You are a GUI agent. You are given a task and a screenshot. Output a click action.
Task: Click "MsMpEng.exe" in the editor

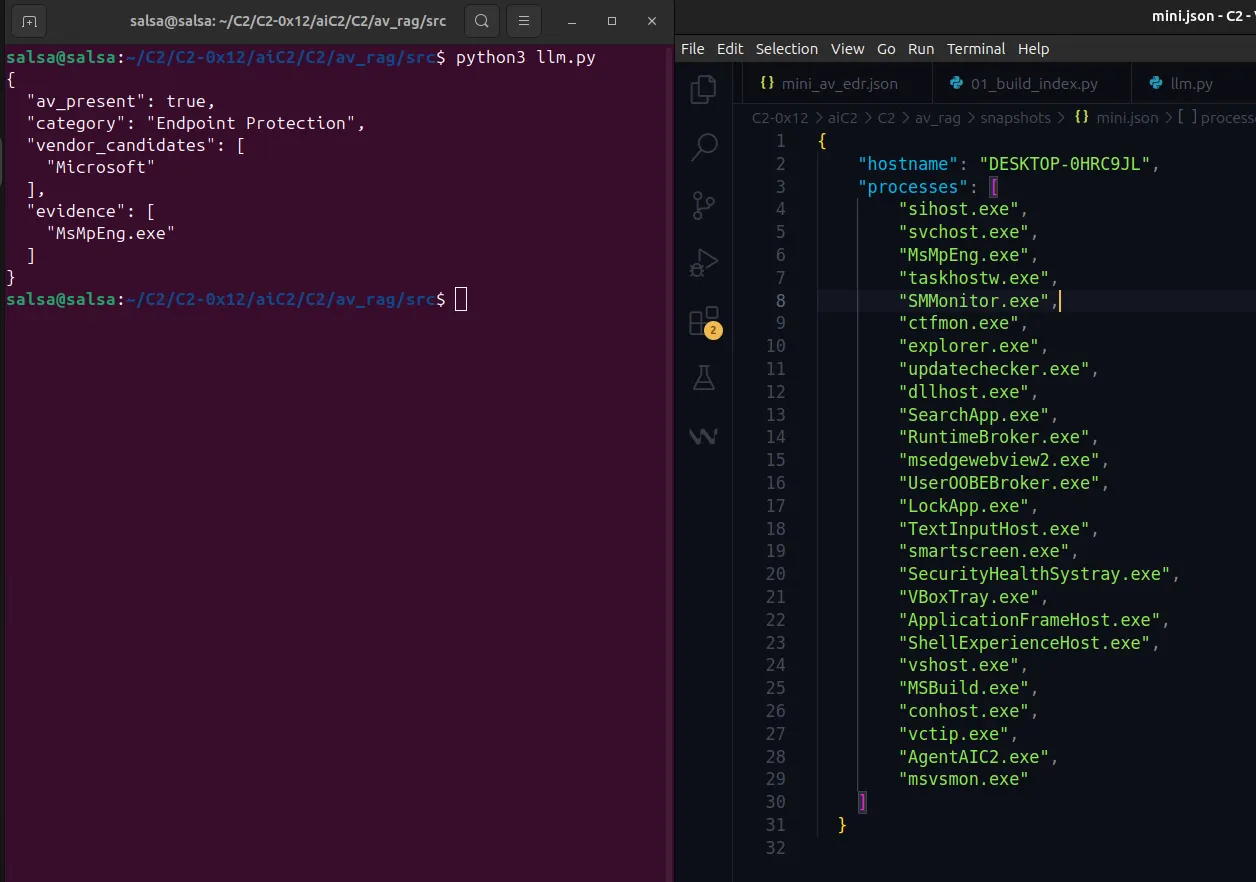pyautogui.click(x=963, y=255)
